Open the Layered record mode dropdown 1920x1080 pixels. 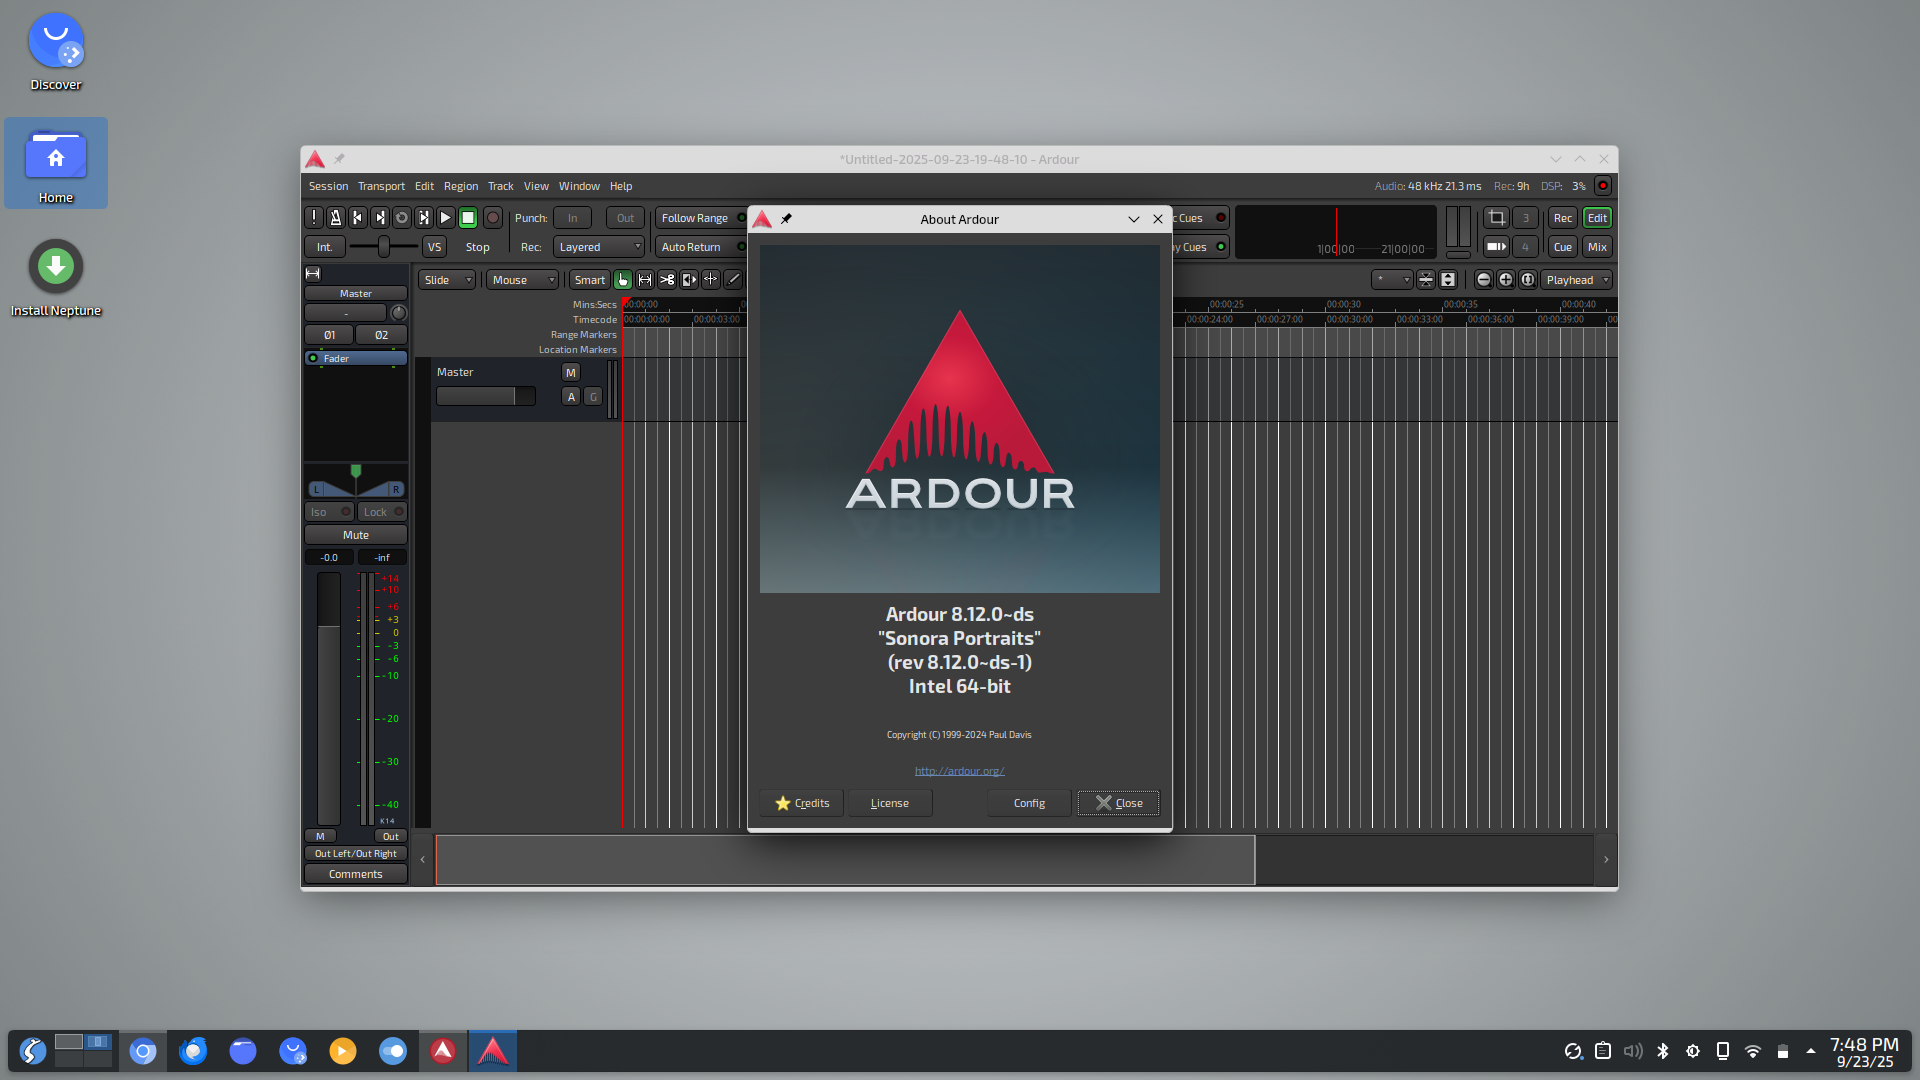coord(598,247)
